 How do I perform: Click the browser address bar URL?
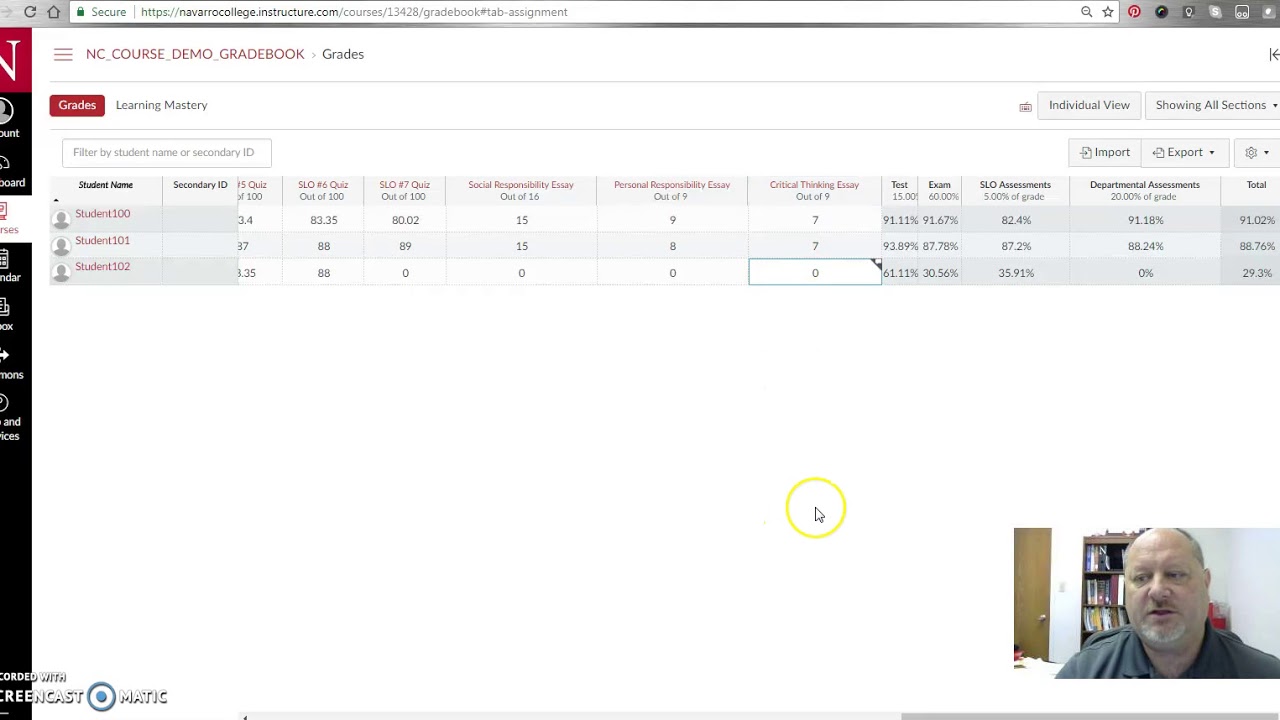point(354,12)
